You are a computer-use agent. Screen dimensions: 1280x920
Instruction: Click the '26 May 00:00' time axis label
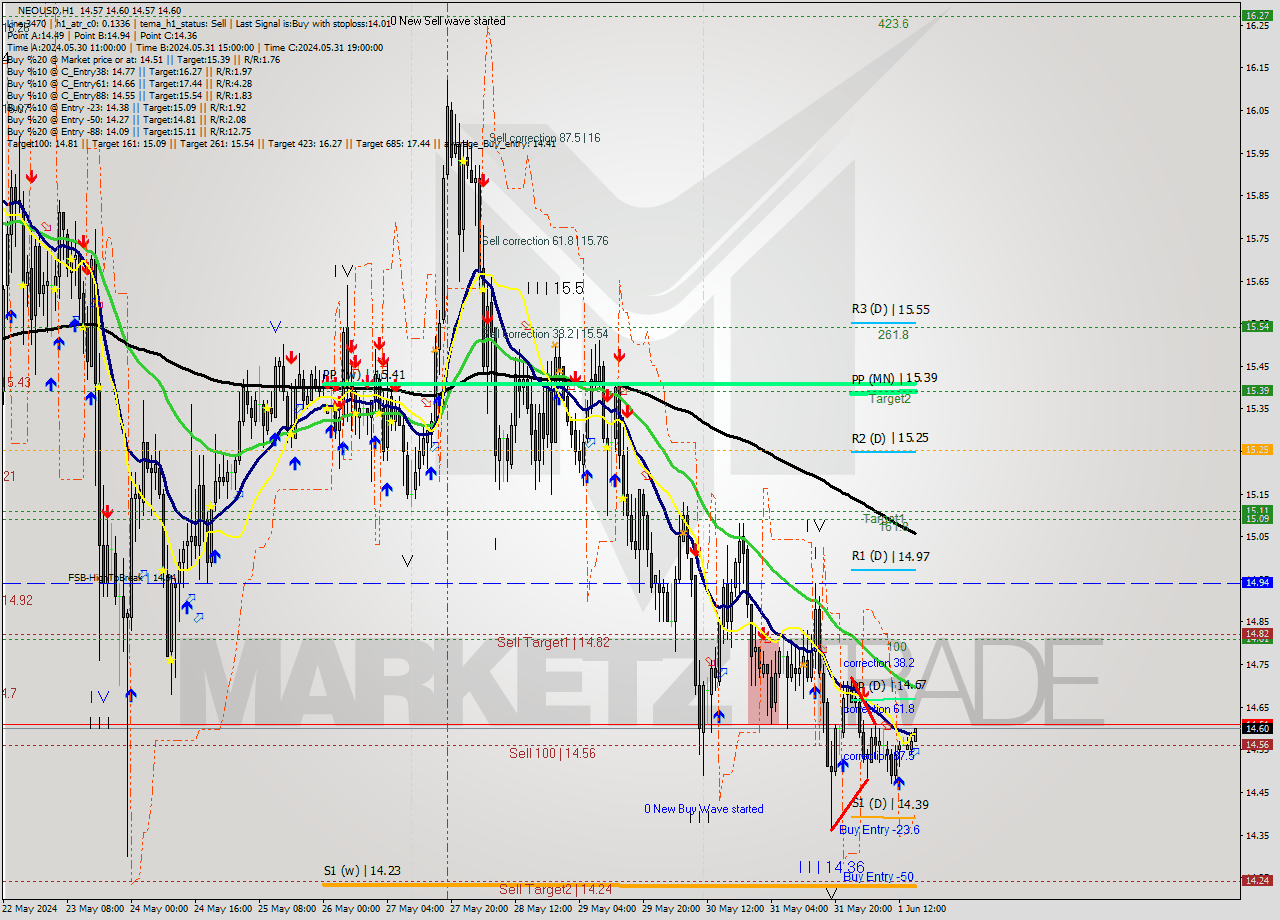click(351, 909)
